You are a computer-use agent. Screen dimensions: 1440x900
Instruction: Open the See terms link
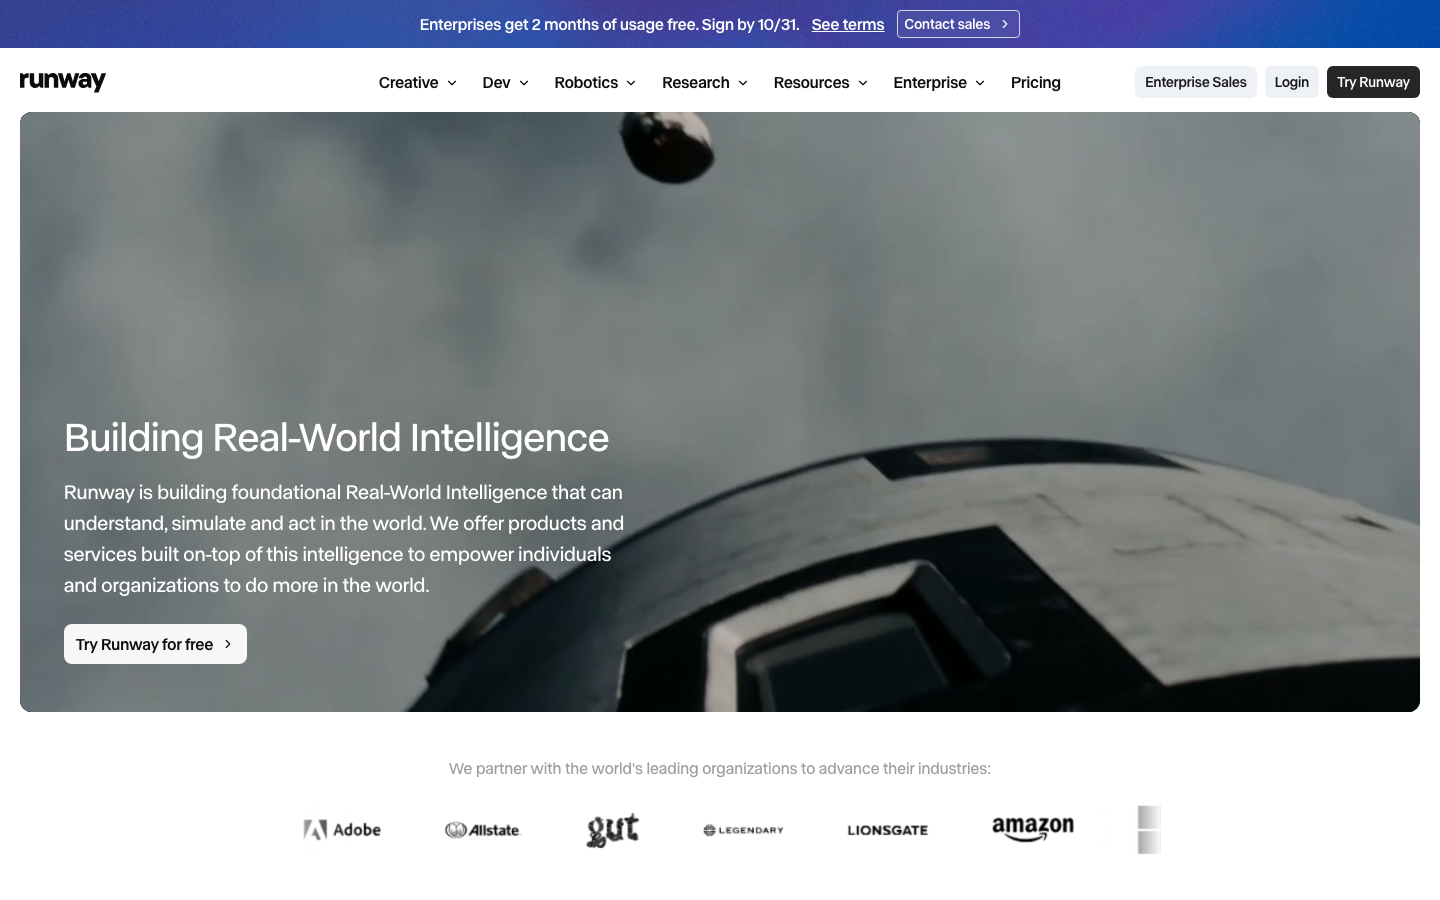point(848,24)
